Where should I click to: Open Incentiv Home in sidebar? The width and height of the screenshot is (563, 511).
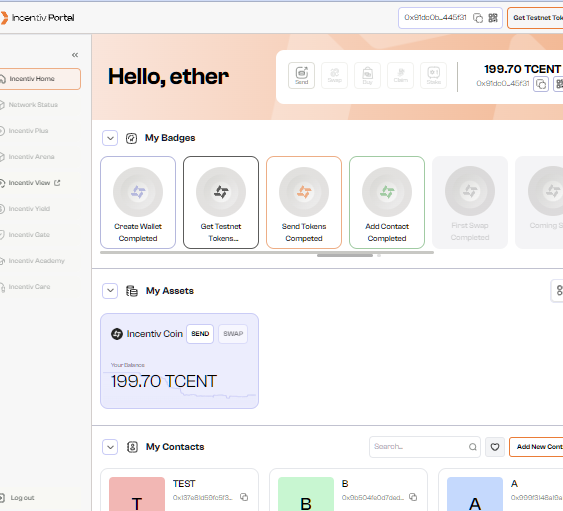[39, 79]
